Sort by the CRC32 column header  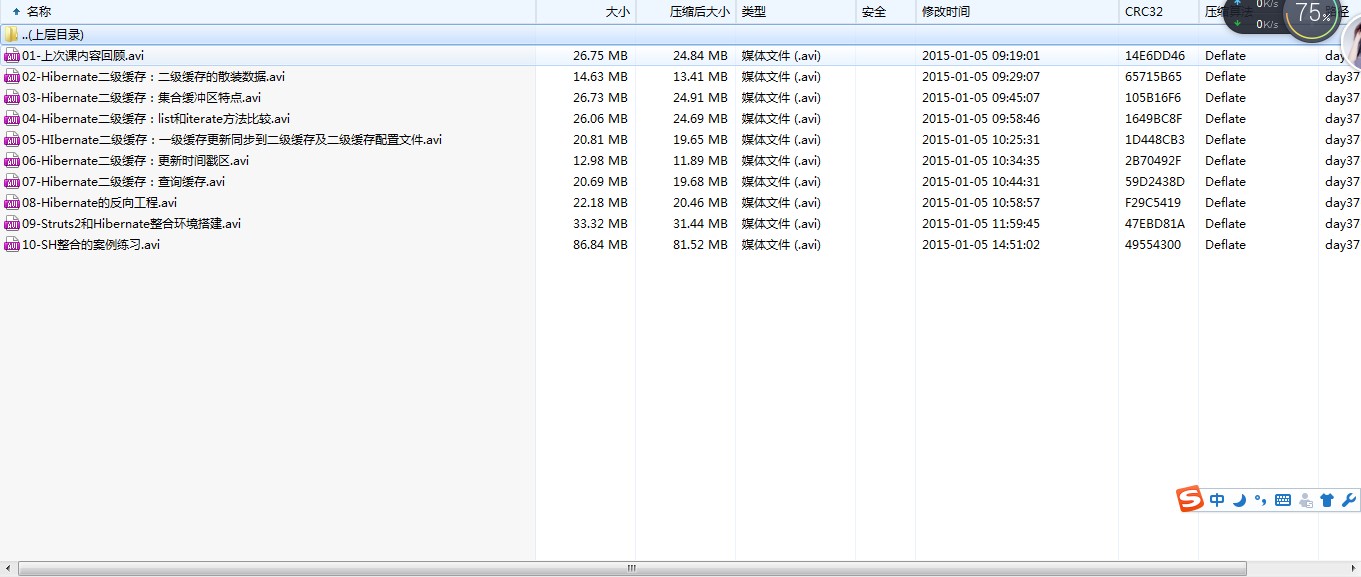1158,12
